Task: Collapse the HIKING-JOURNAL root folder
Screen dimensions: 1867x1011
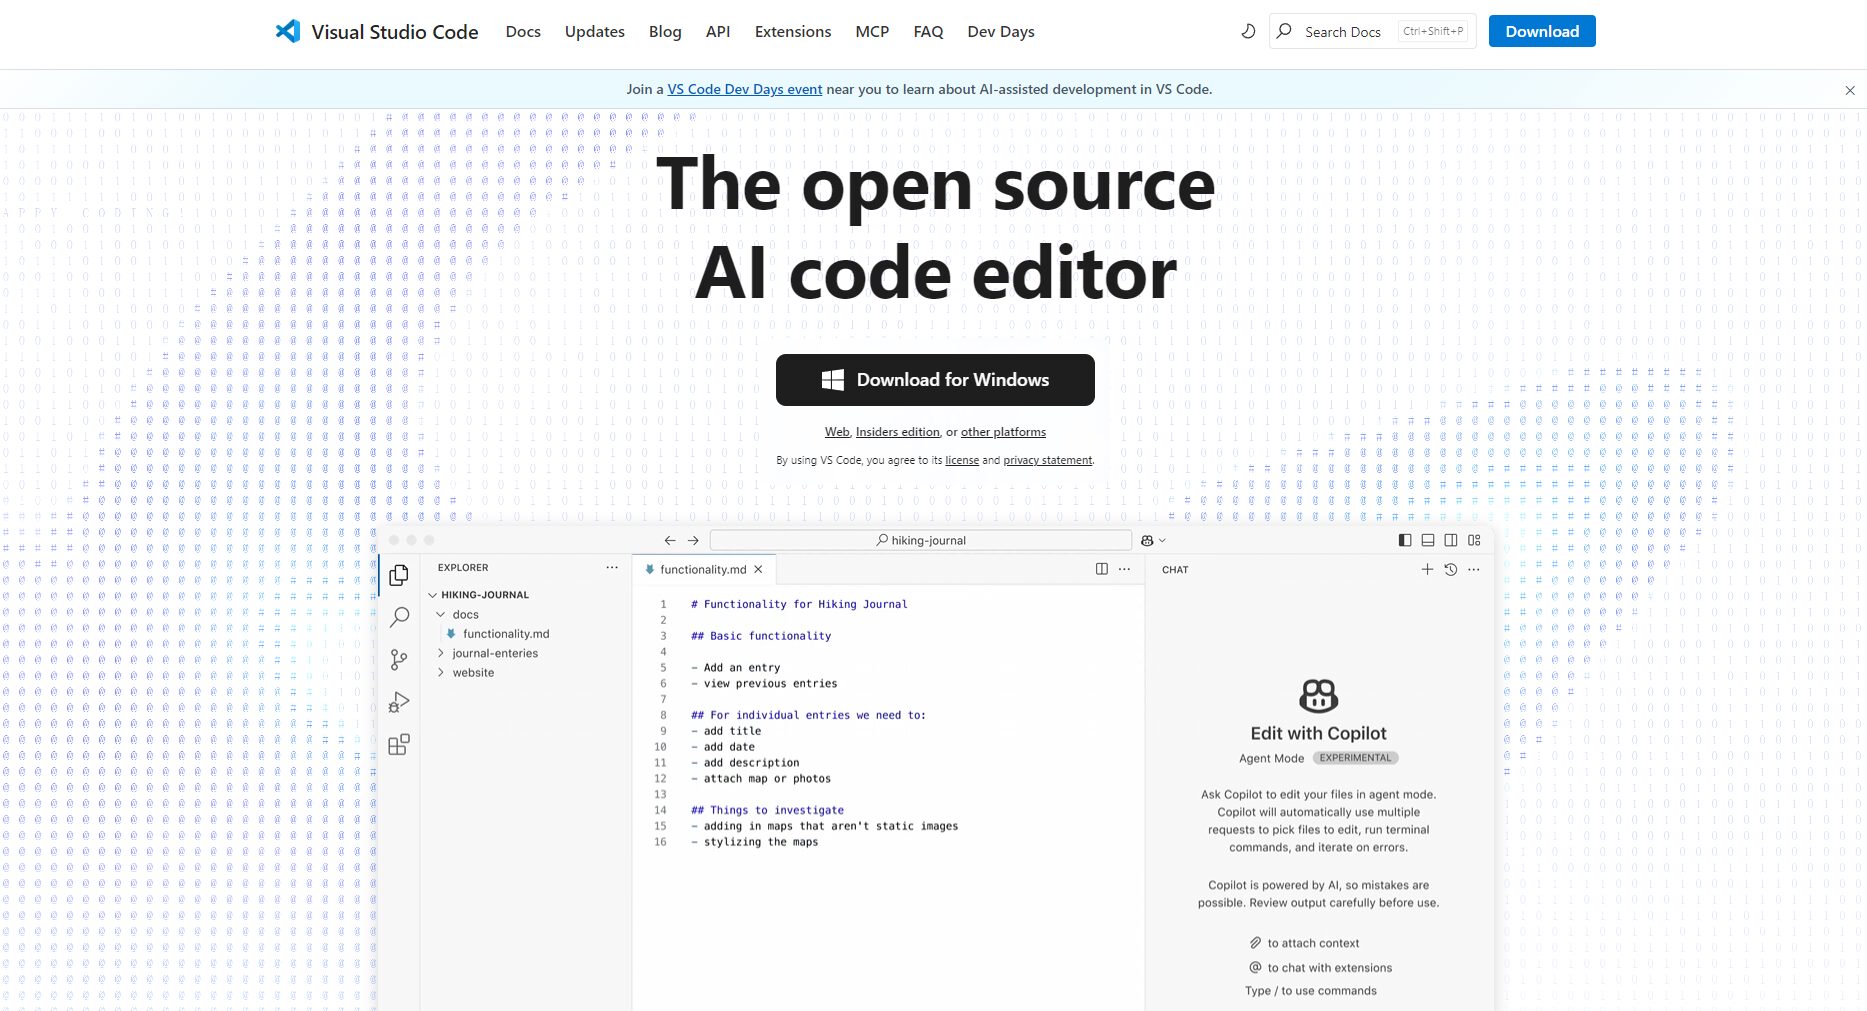Action: (433, 595)
